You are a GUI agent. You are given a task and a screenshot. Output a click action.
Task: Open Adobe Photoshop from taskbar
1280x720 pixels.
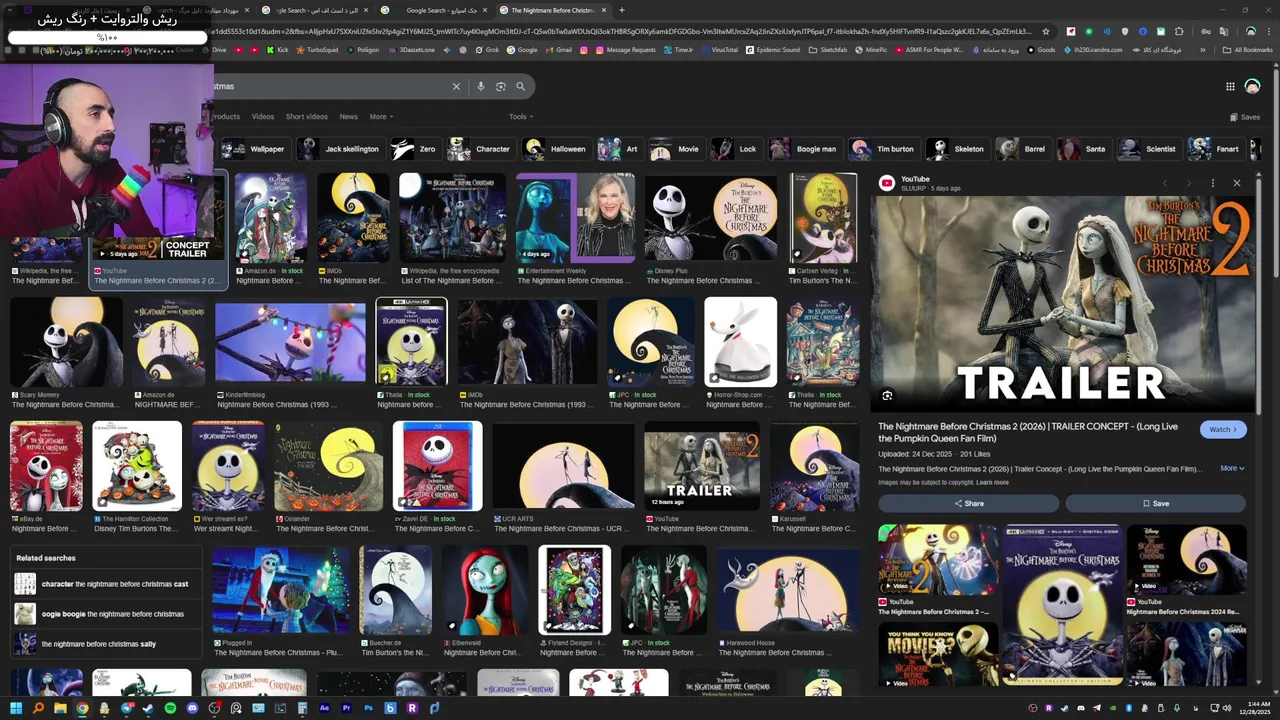pos(368,708)
